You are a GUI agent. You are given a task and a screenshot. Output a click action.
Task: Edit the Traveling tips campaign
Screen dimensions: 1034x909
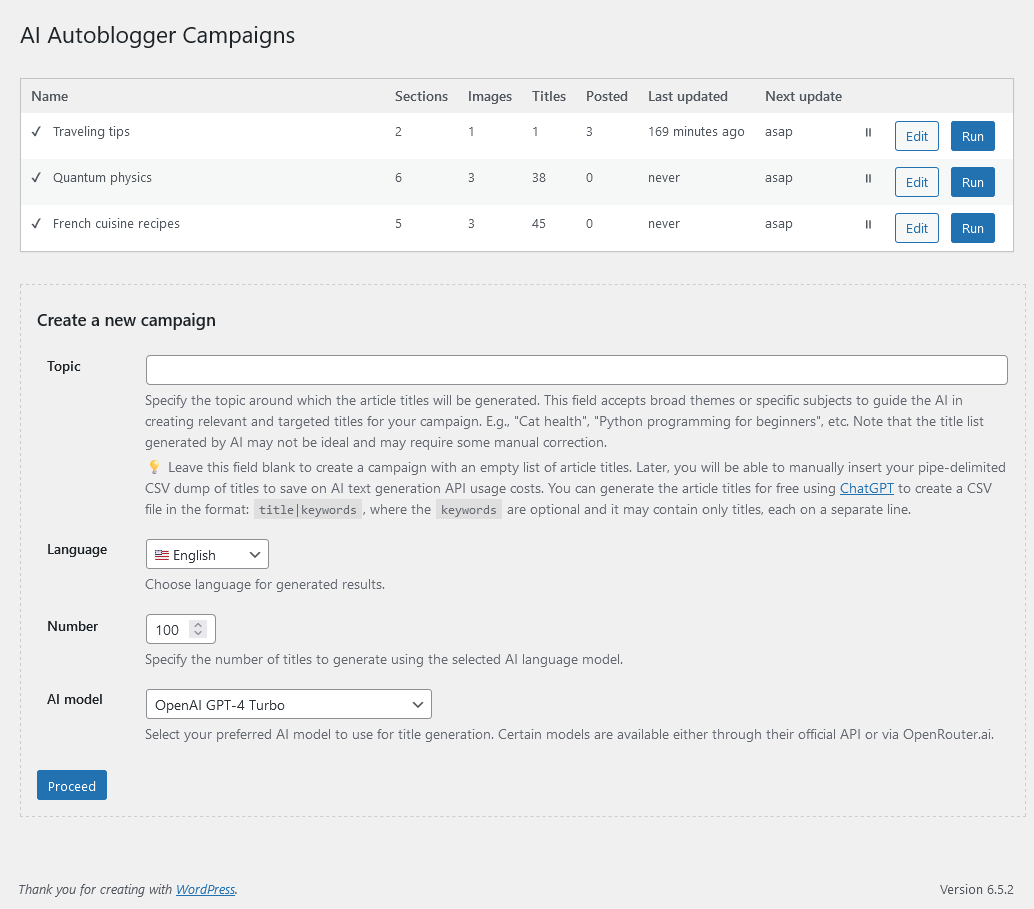point(916,137)
